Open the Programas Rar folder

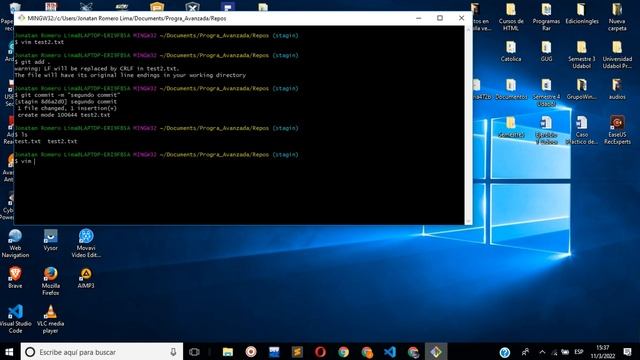coord(546,17)
